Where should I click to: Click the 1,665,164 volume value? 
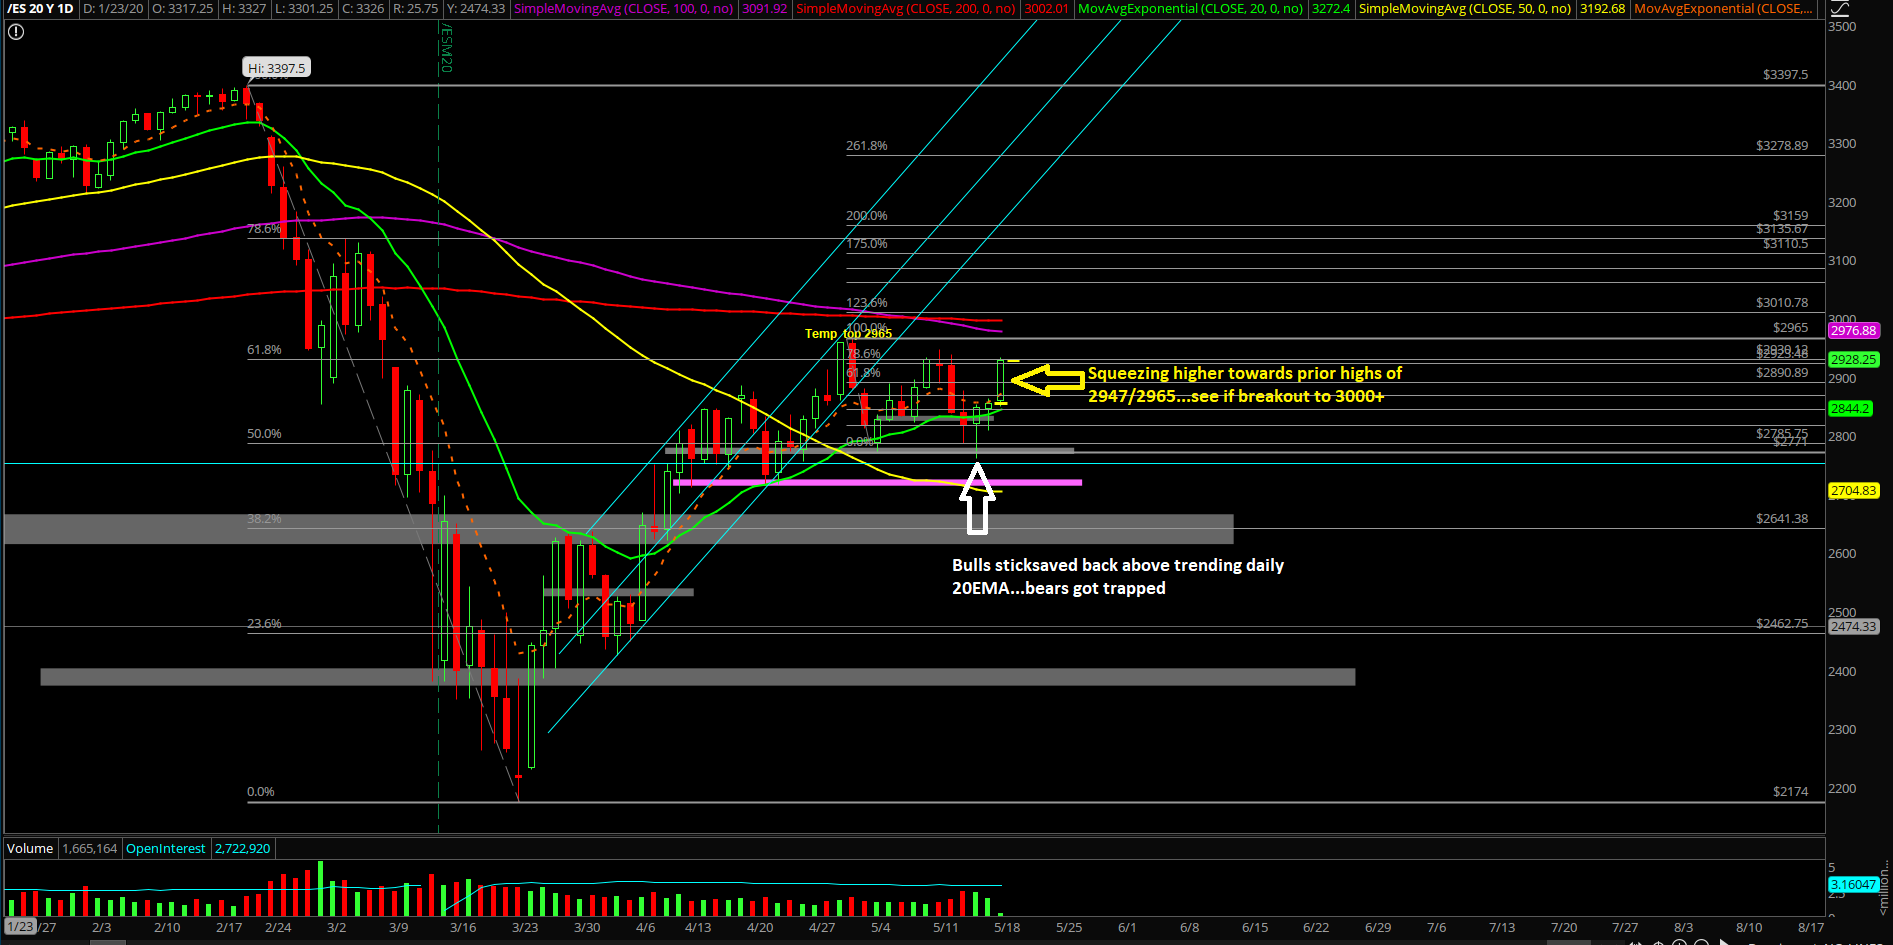click(x=90, y=848)
